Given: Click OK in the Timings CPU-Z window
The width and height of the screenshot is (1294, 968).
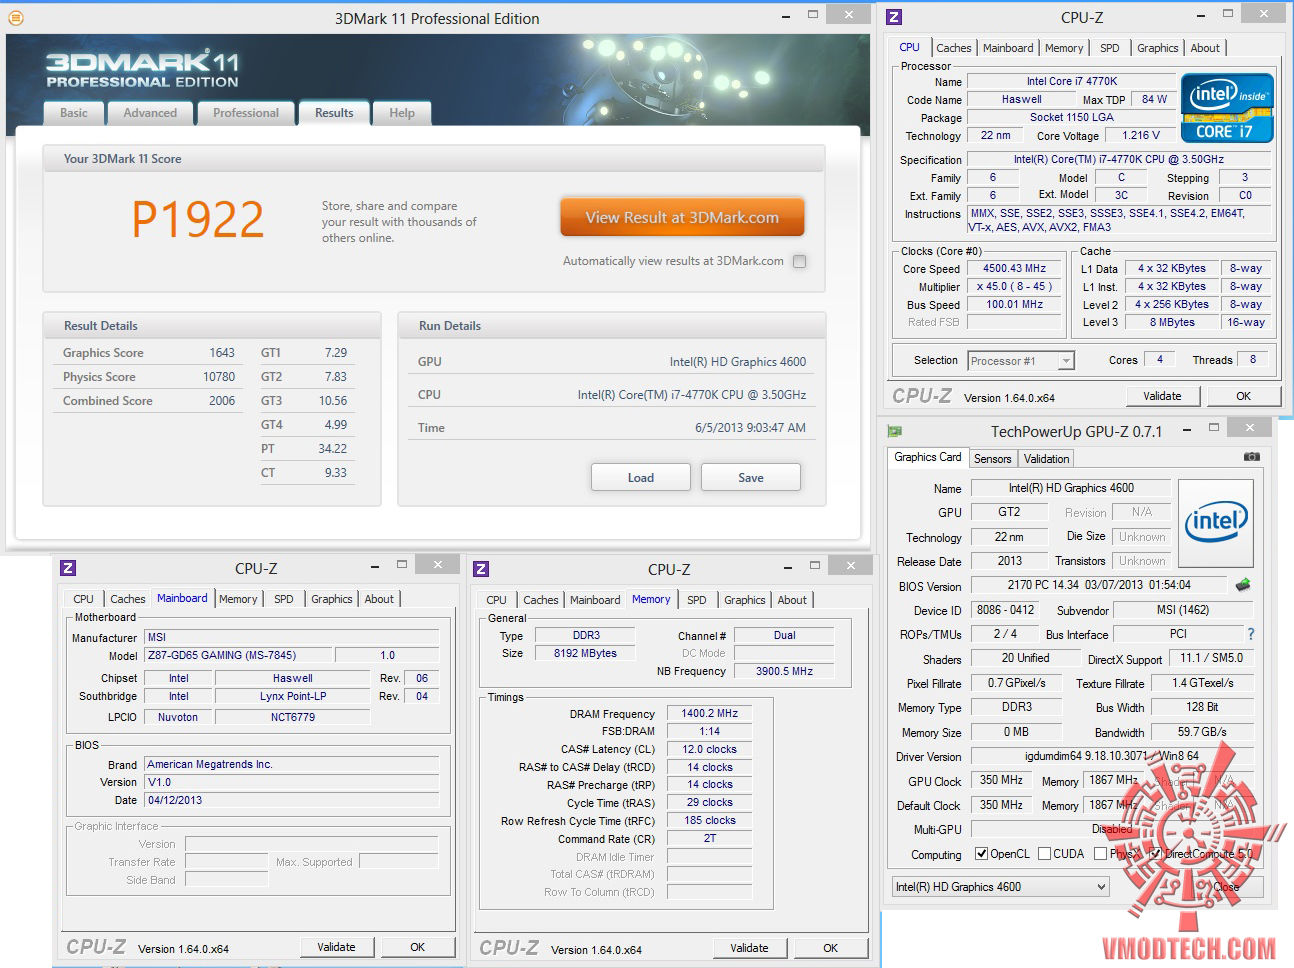Looking at the screenshot, I should [830, 948].
